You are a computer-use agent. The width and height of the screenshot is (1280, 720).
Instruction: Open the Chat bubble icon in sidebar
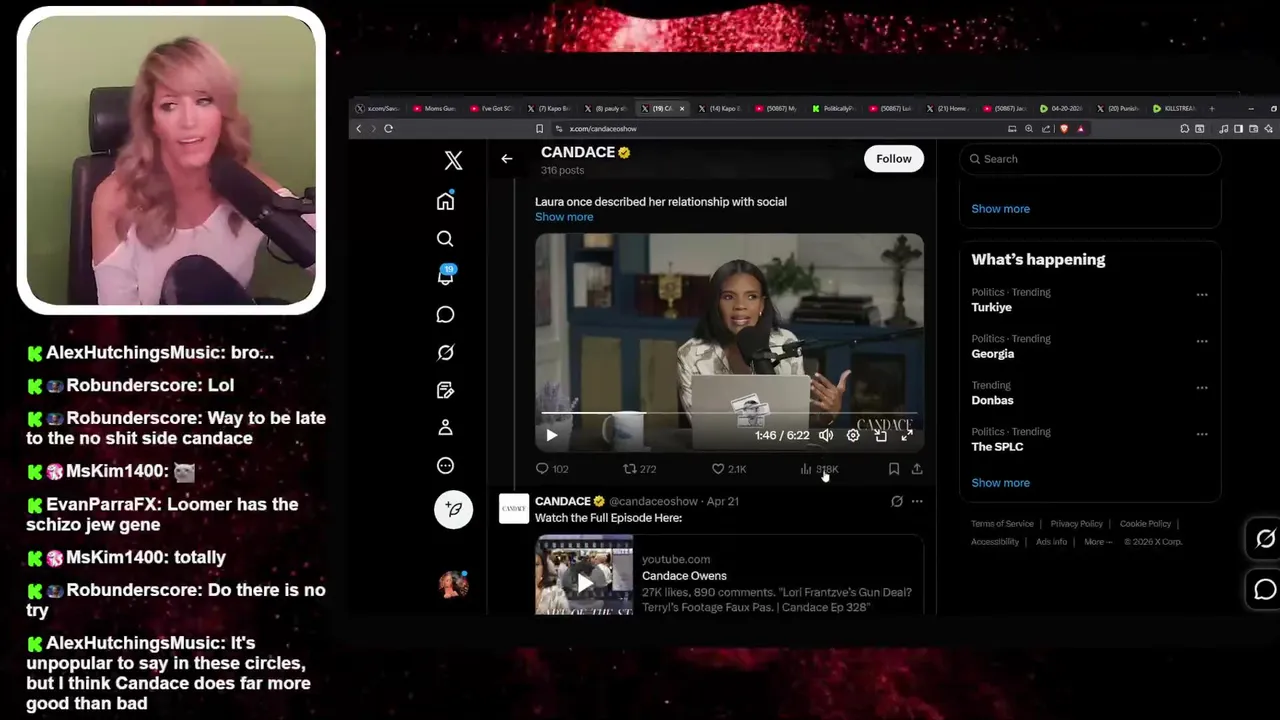445,315
